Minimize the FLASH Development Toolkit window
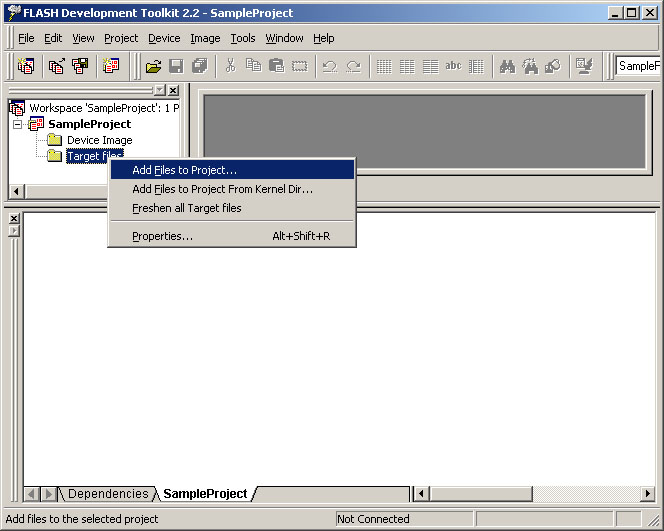 [615, 13]
